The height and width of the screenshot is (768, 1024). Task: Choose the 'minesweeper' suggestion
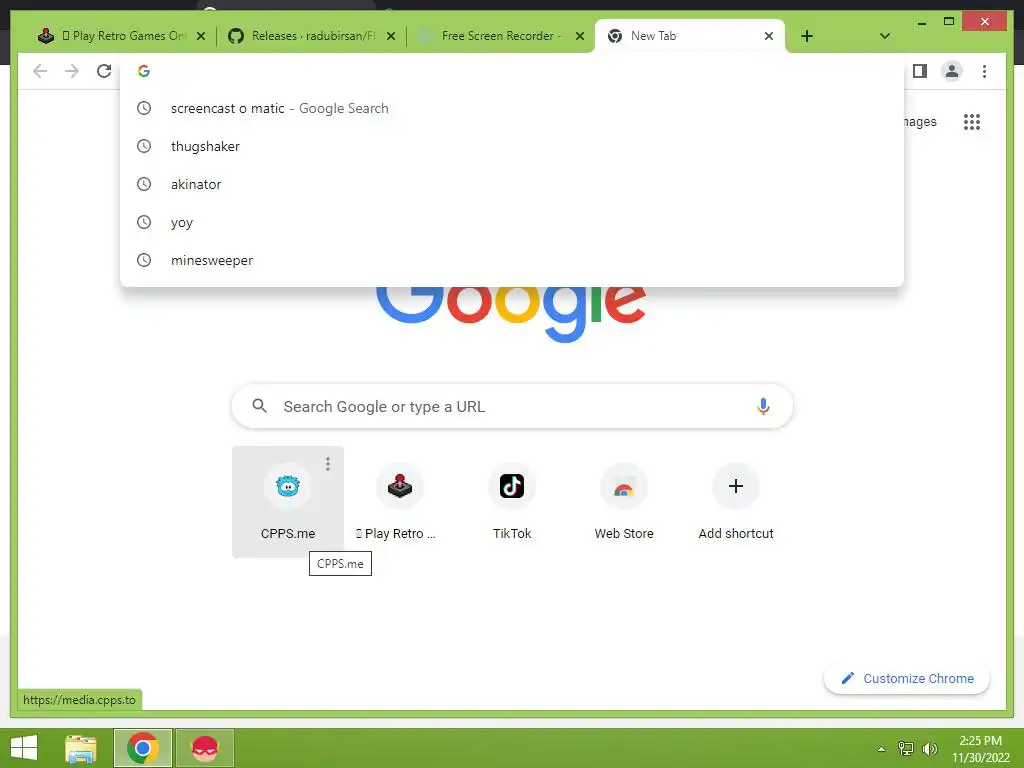pos(512,260)
